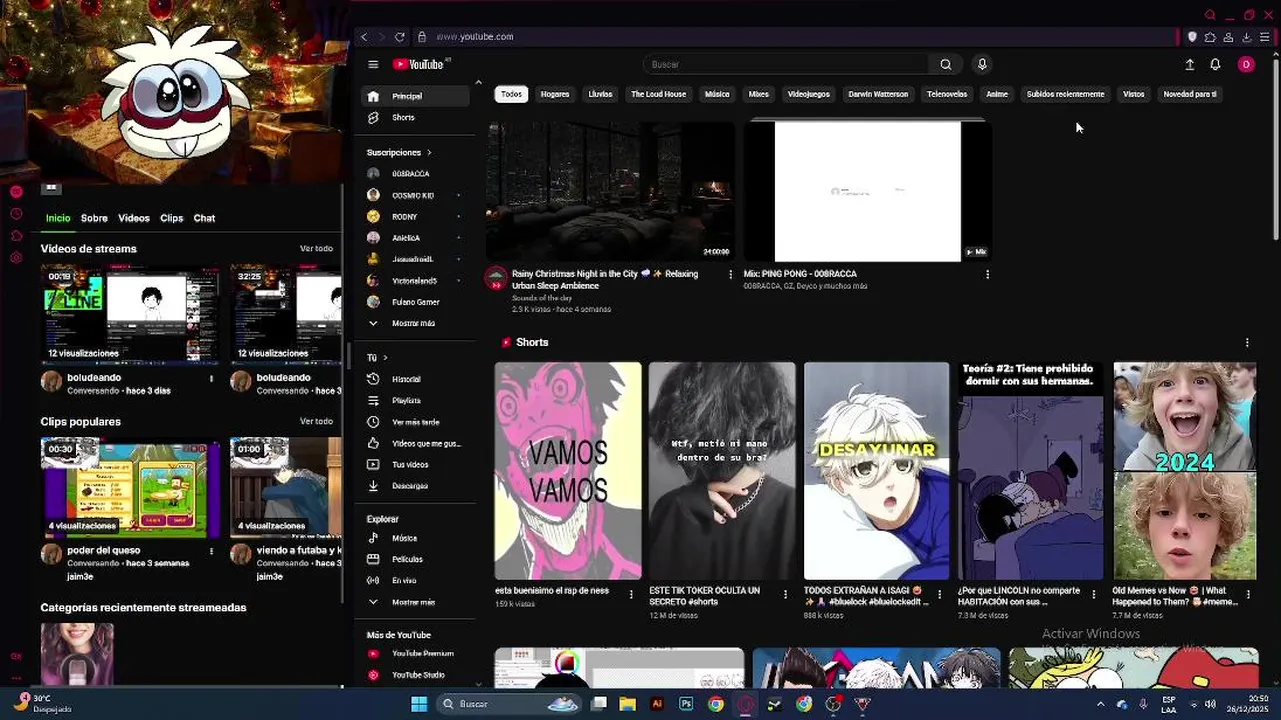Open the DESAYUNAR short thumbnail

click(876, 471)
